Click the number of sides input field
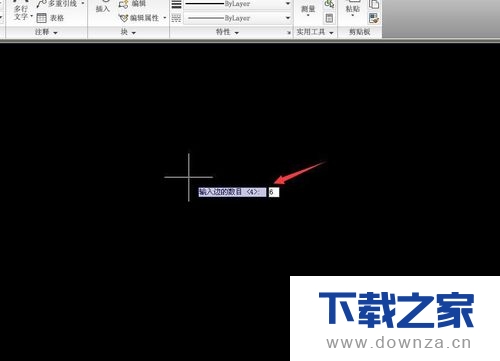 click(x=274, y=192)
